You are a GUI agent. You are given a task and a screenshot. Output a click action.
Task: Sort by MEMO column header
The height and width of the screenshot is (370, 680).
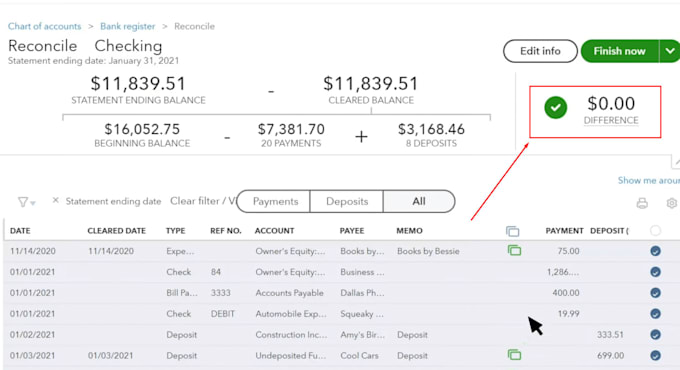409,231
